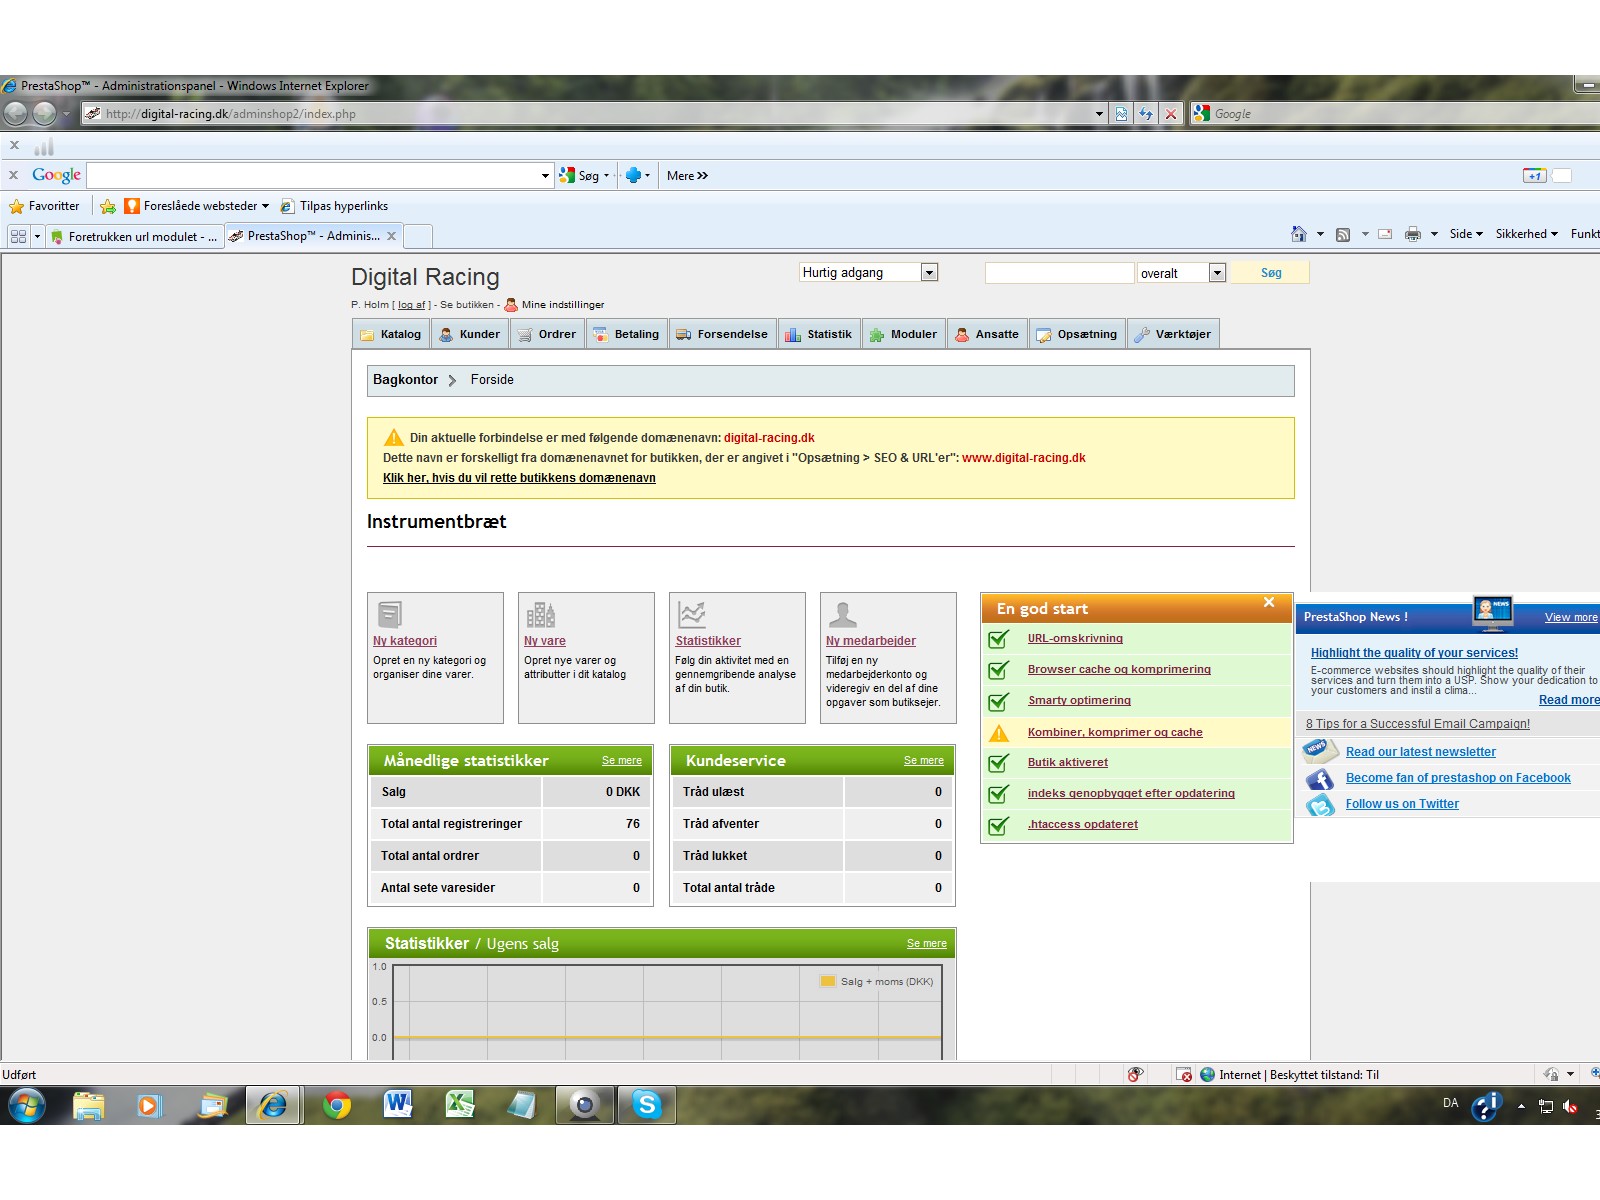Click the log af link
1600x1200 pixels.
[x=412, y=305]
